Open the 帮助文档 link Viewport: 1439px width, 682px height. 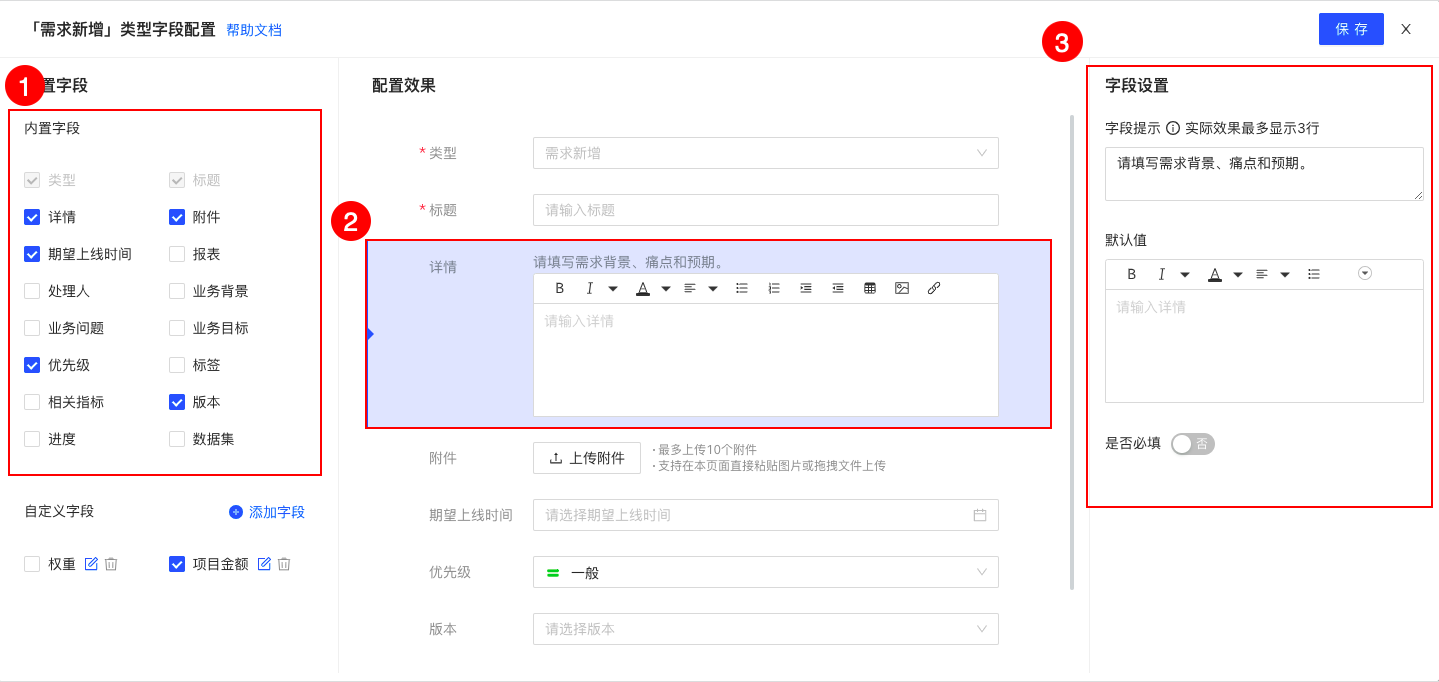point(254,30)
